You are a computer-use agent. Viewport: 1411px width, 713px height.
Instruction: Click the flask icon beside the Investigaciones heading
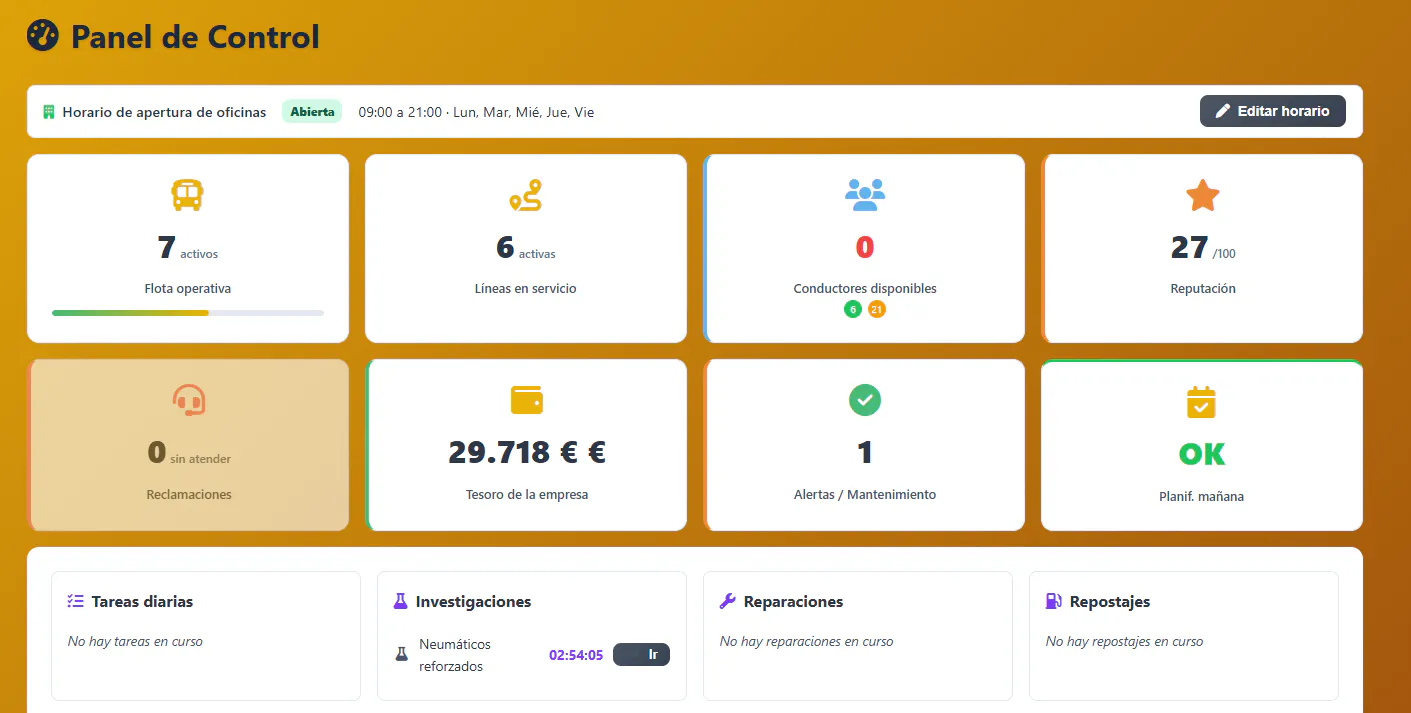point(401,602)
